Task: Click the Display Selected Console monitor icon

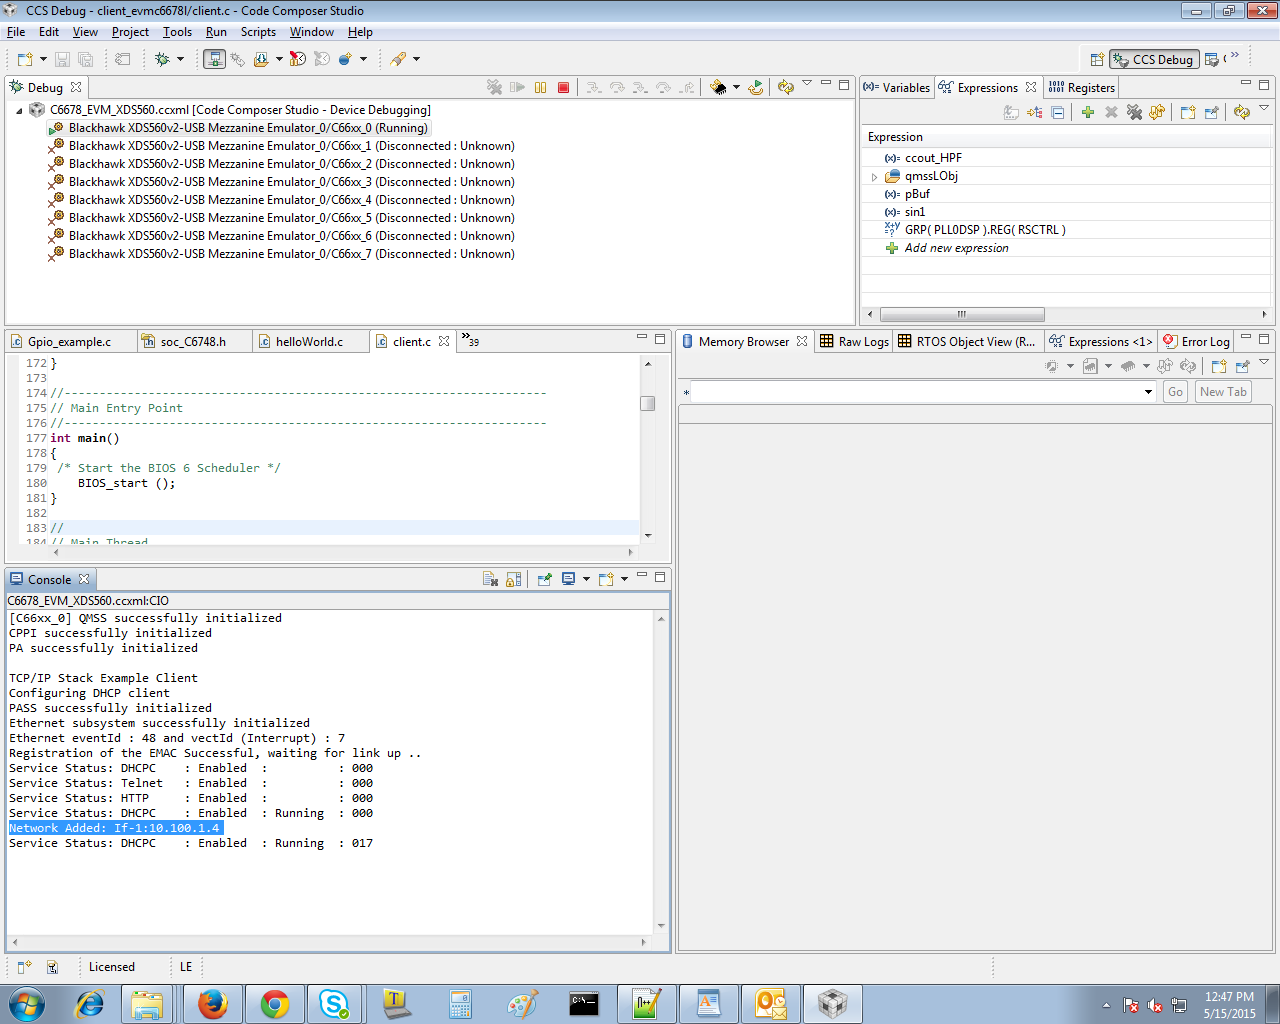Action: (x=568, y=579)
